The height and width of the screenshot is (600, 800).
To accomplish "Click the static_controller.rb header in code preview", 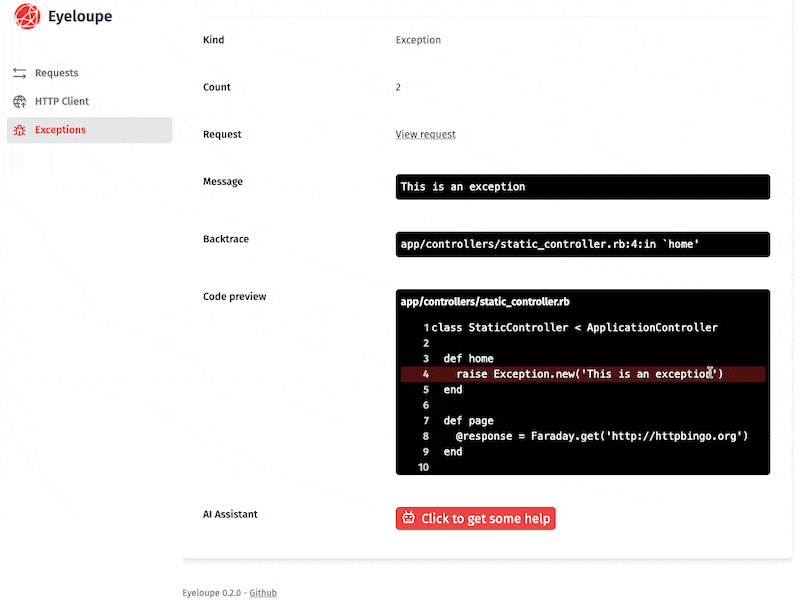I will coord(484,301).
